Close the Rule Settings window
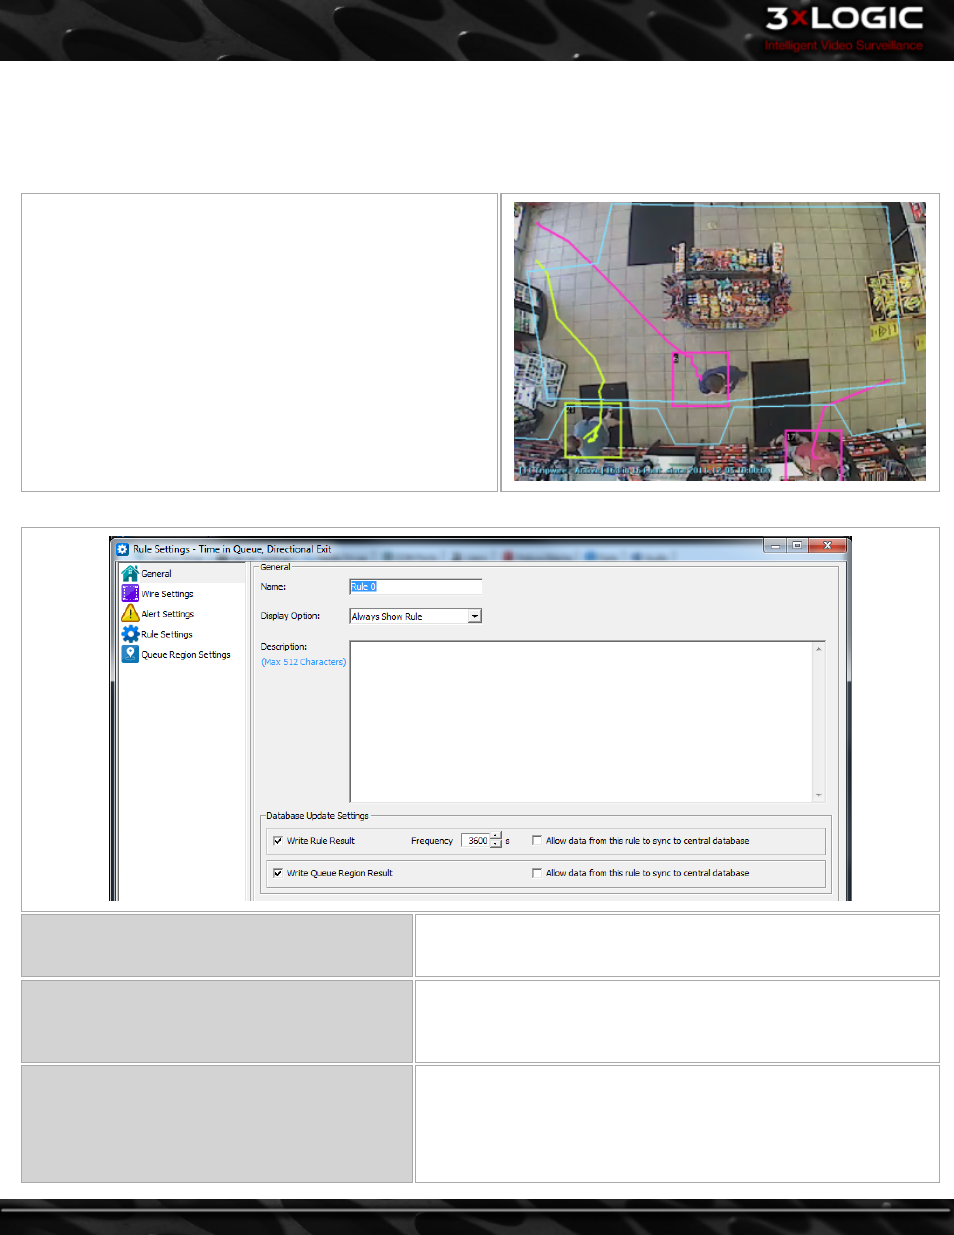 pos(827,546)
